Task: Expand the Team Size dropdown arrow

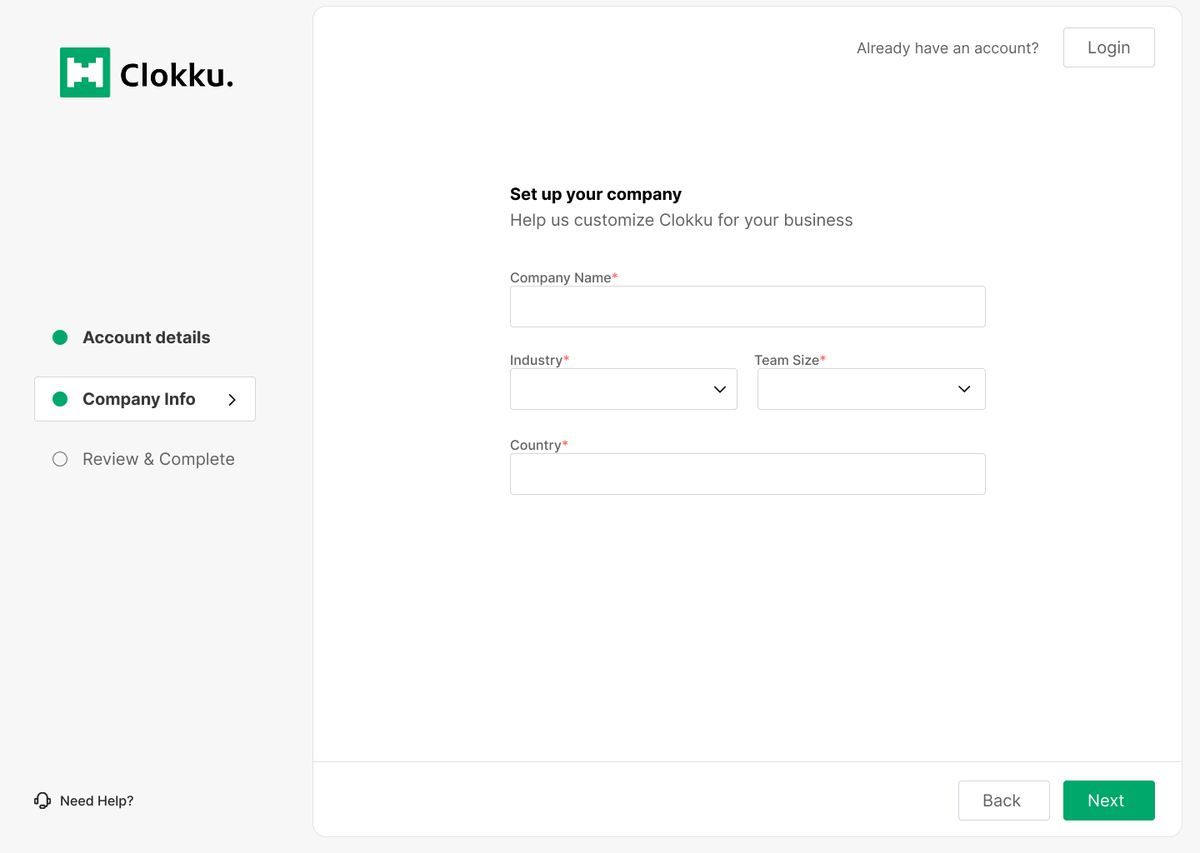Action: tap(964, 389)
